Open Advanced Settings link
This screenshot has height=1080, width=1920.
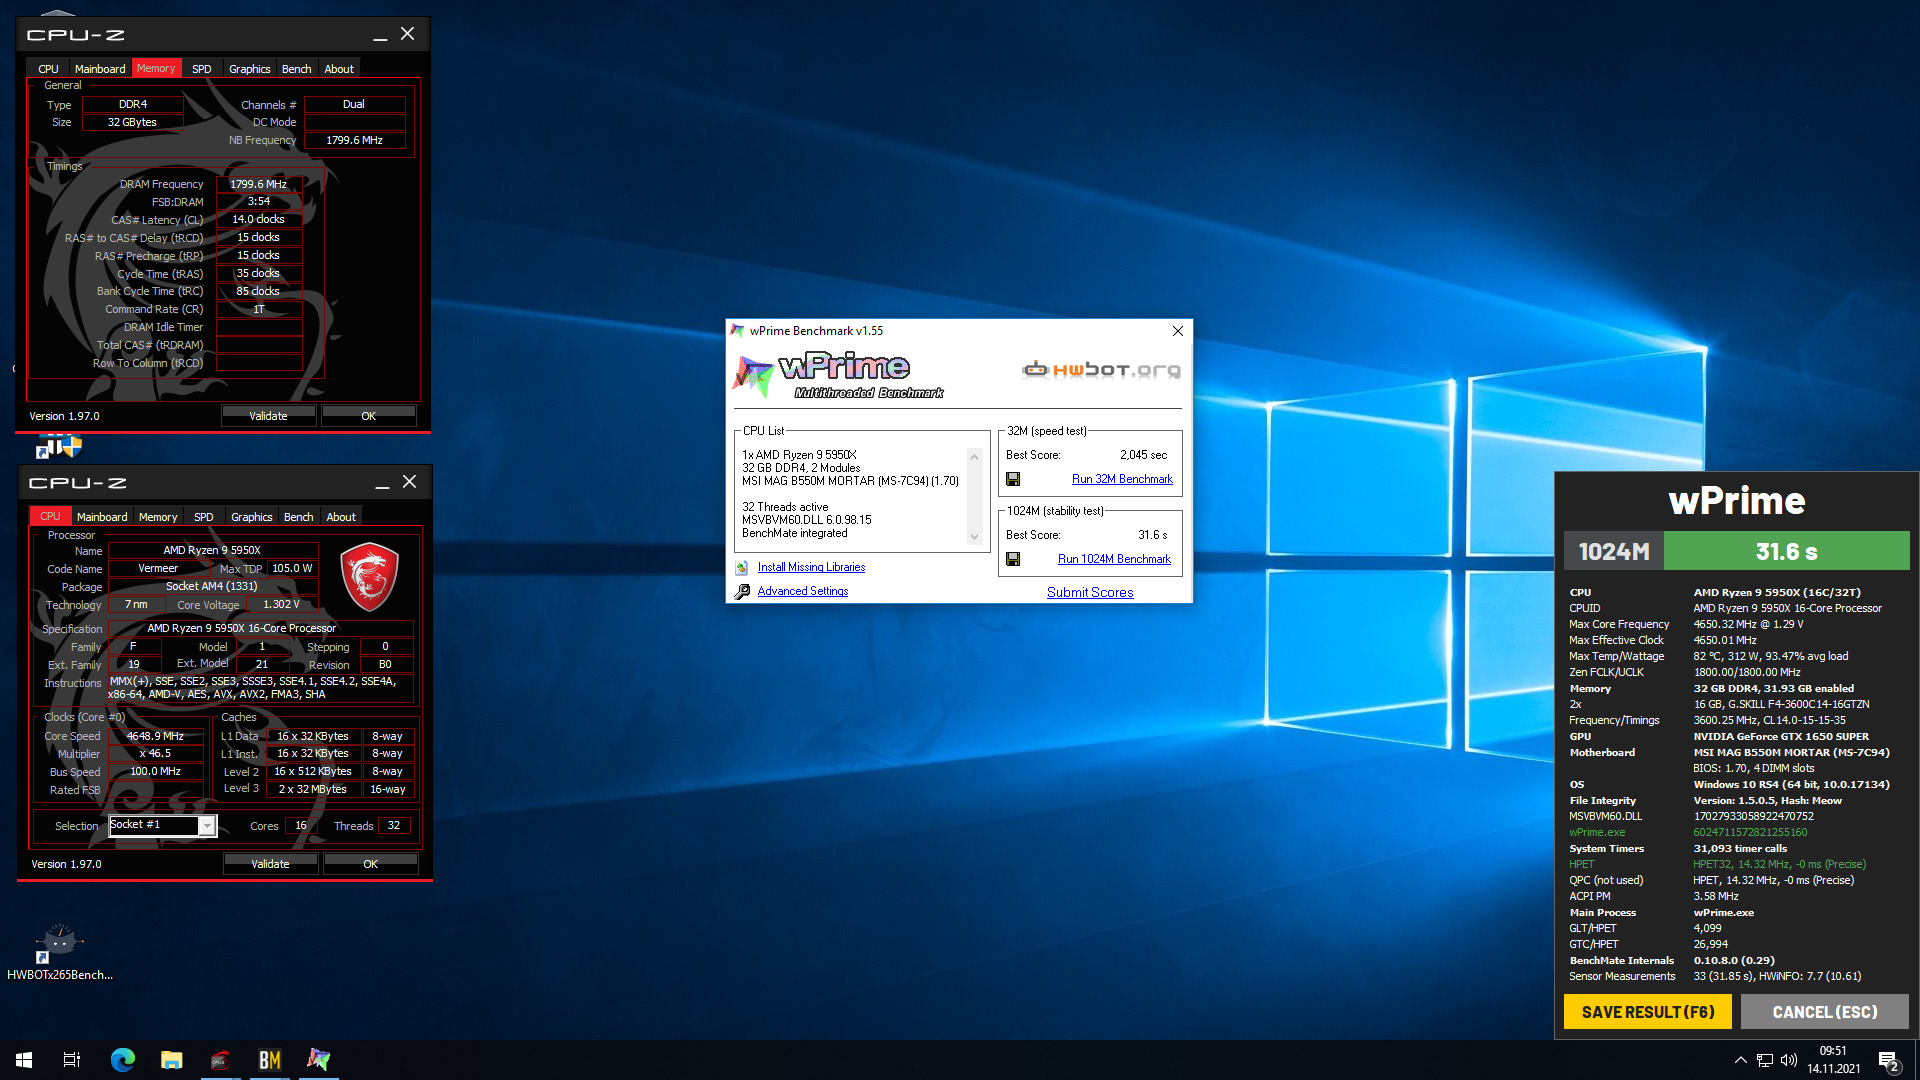tap(803, 592)
